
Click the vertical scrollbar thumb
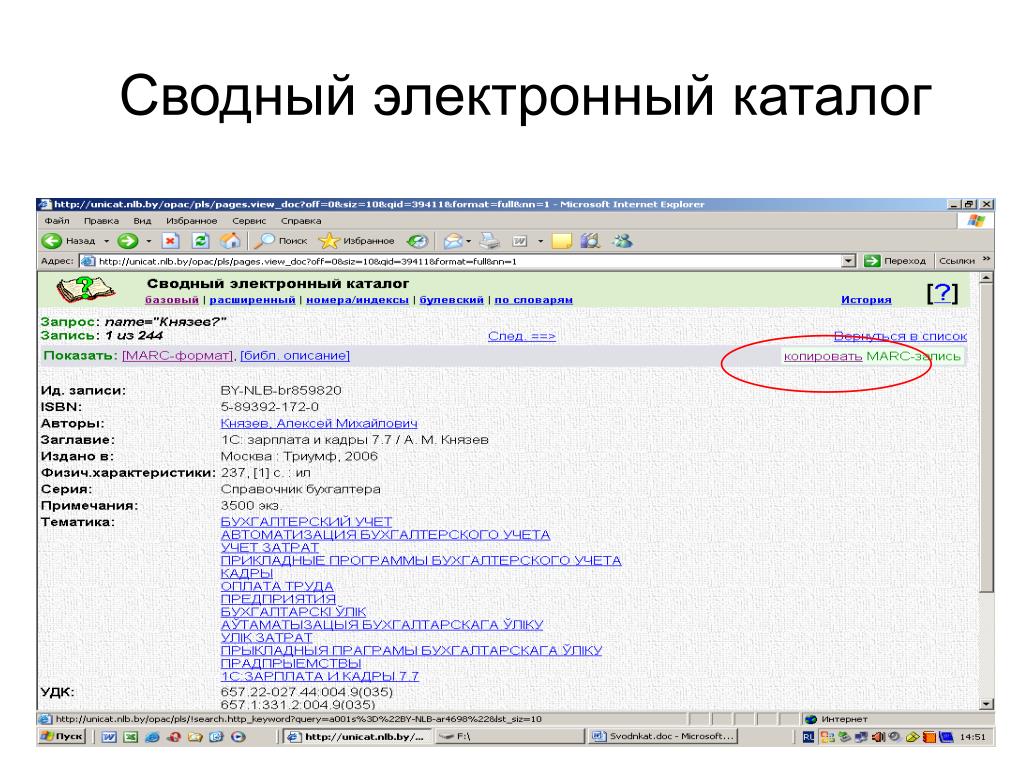pyautogui.click(x=987, y=437)
